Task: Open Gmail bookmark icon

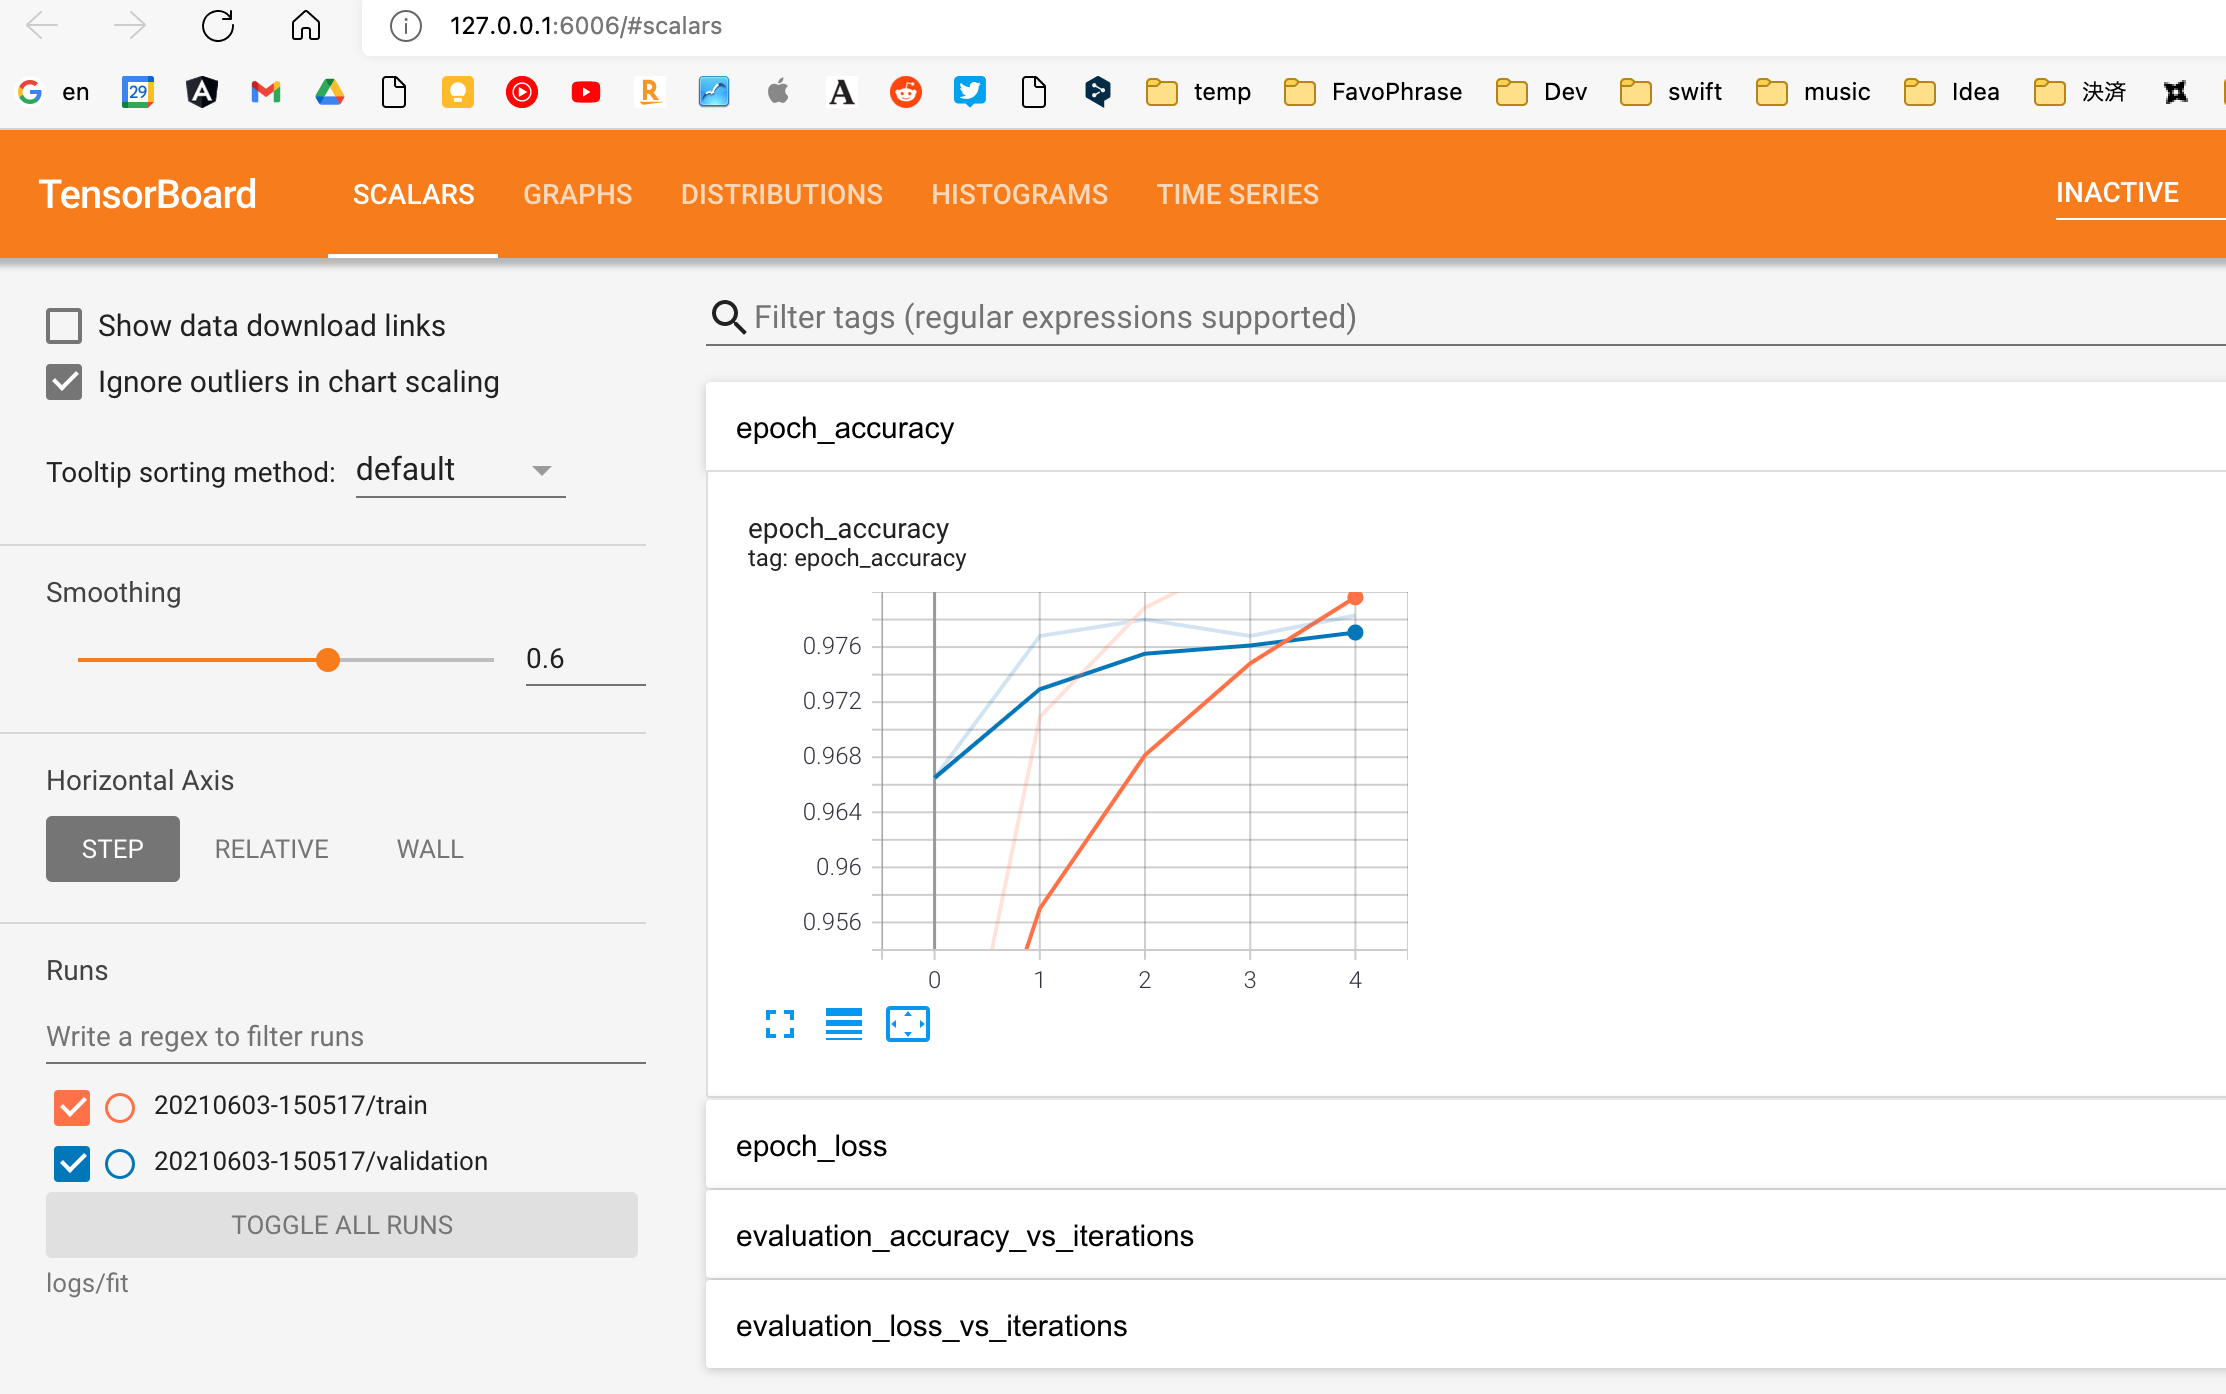Action: click(265, 92)
